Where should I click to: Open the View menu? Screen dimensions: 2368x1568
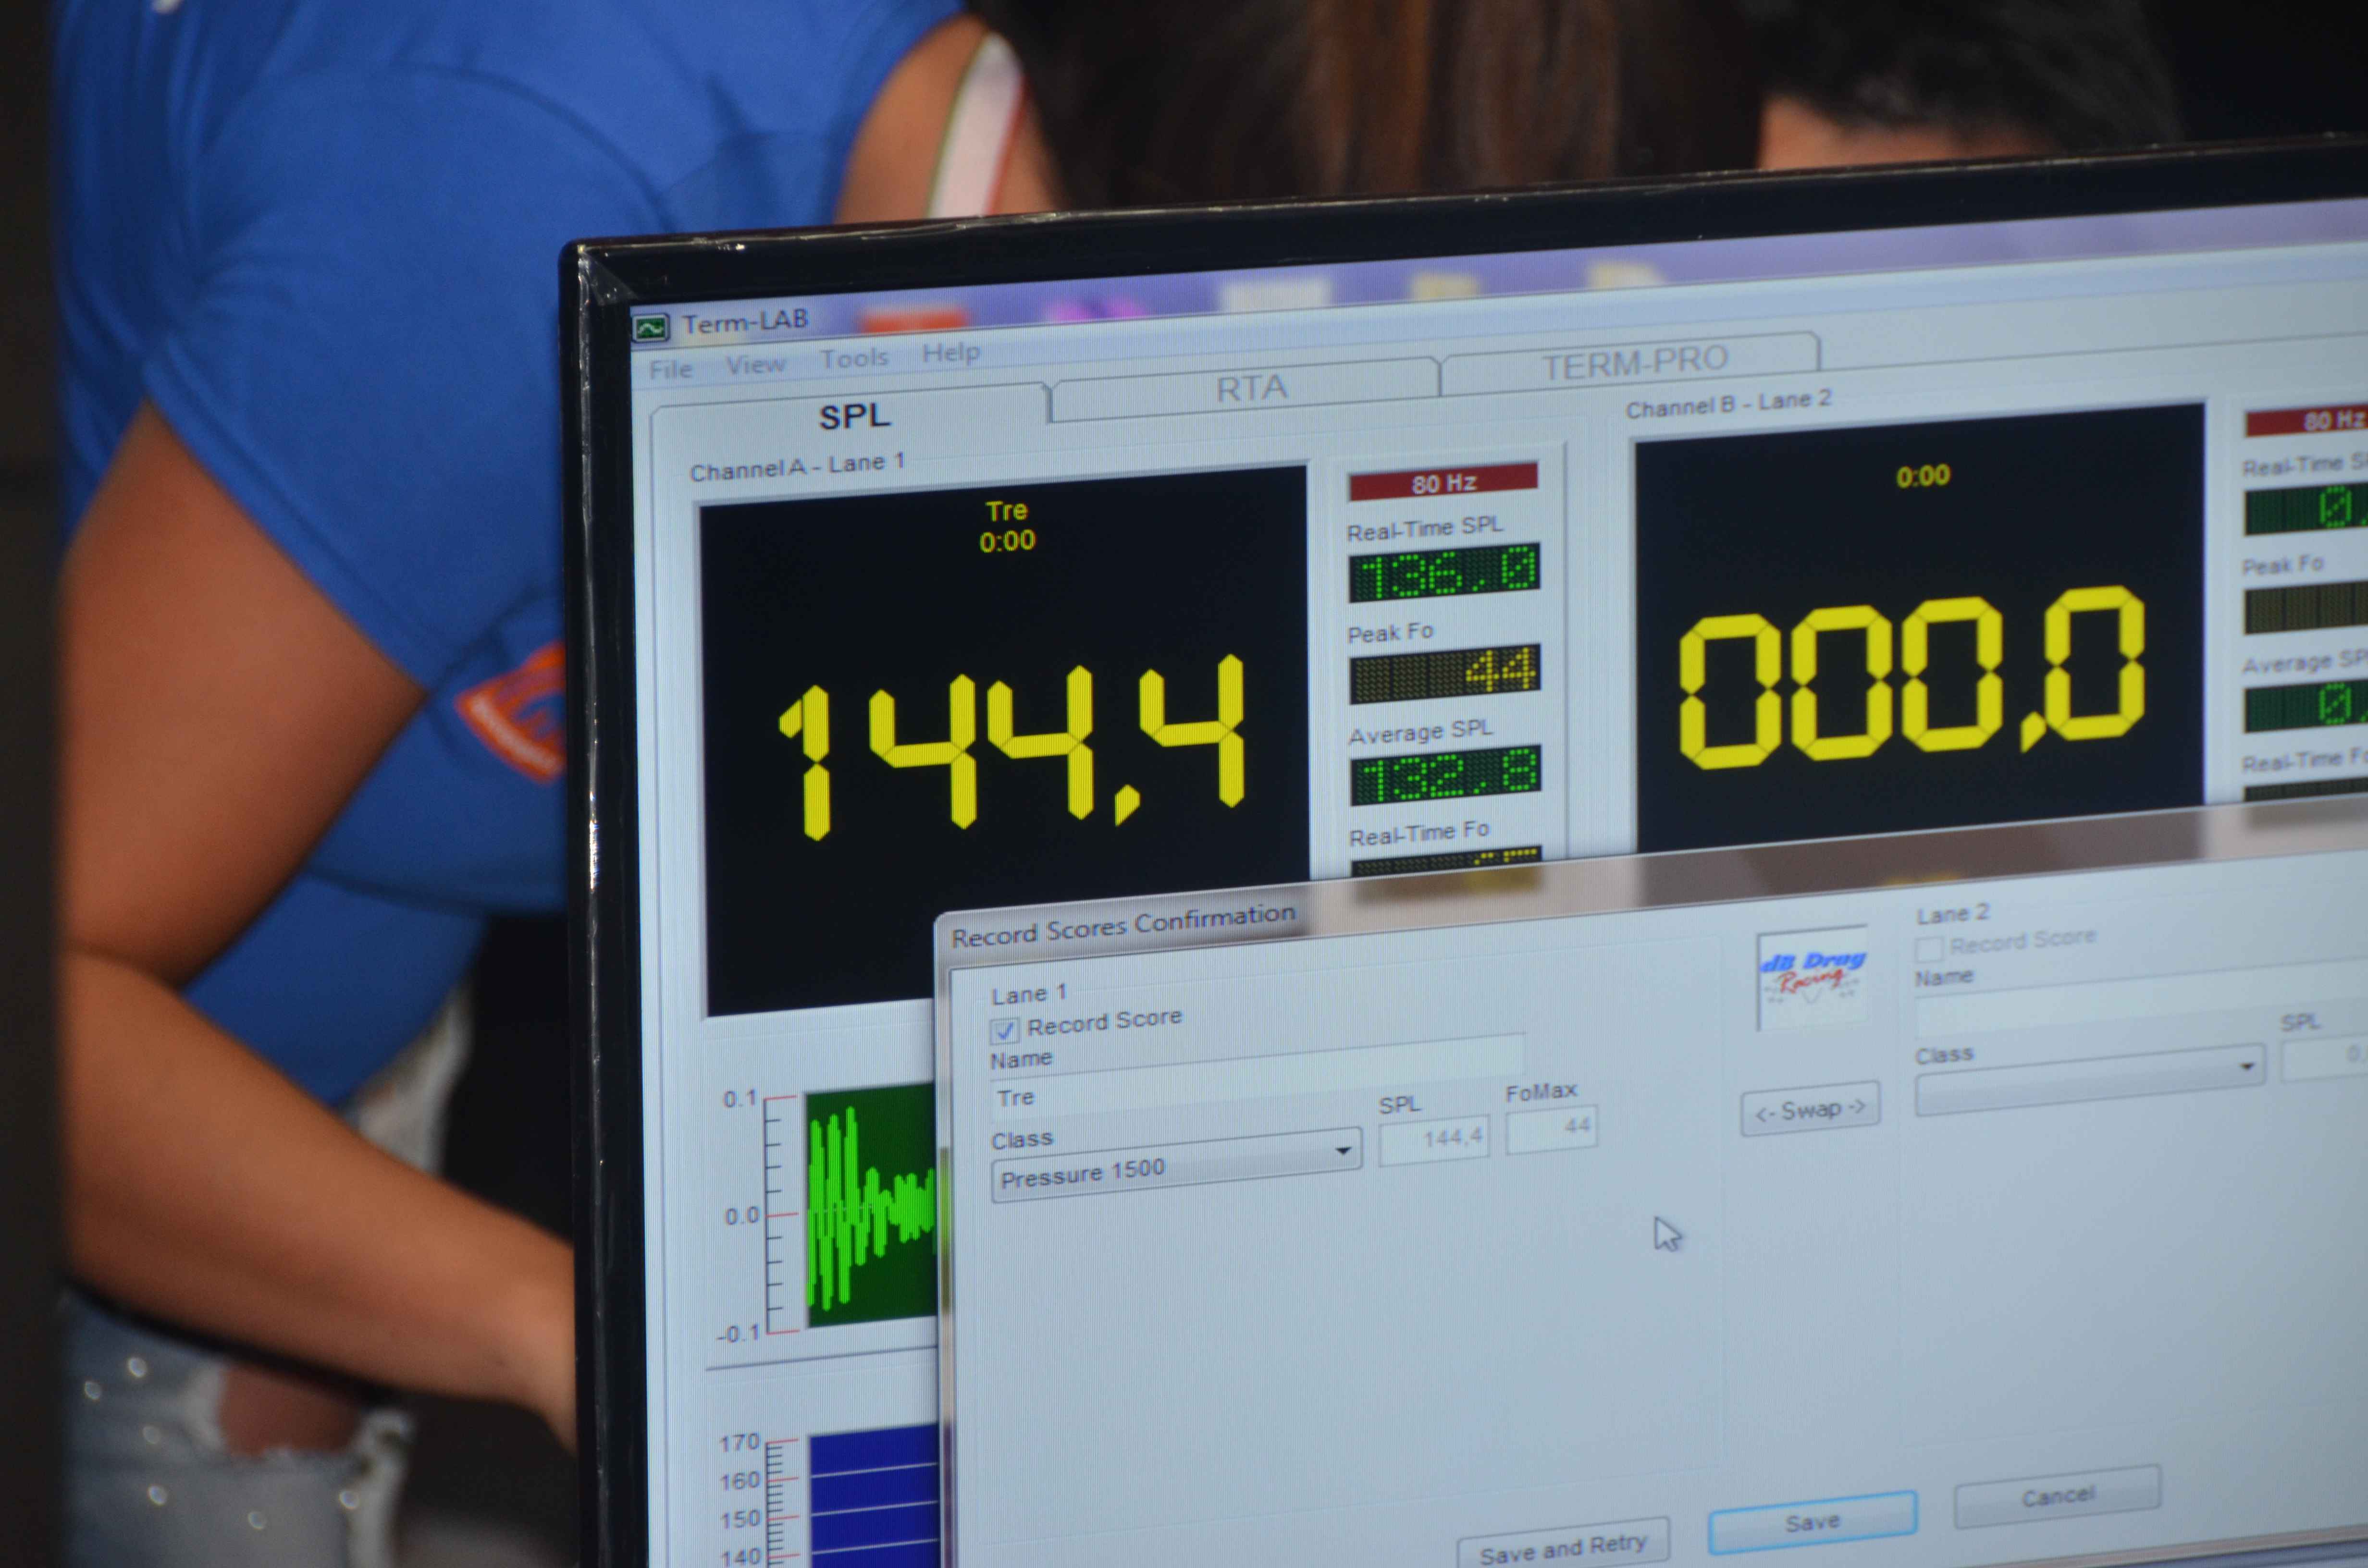(x=755, y=364)
